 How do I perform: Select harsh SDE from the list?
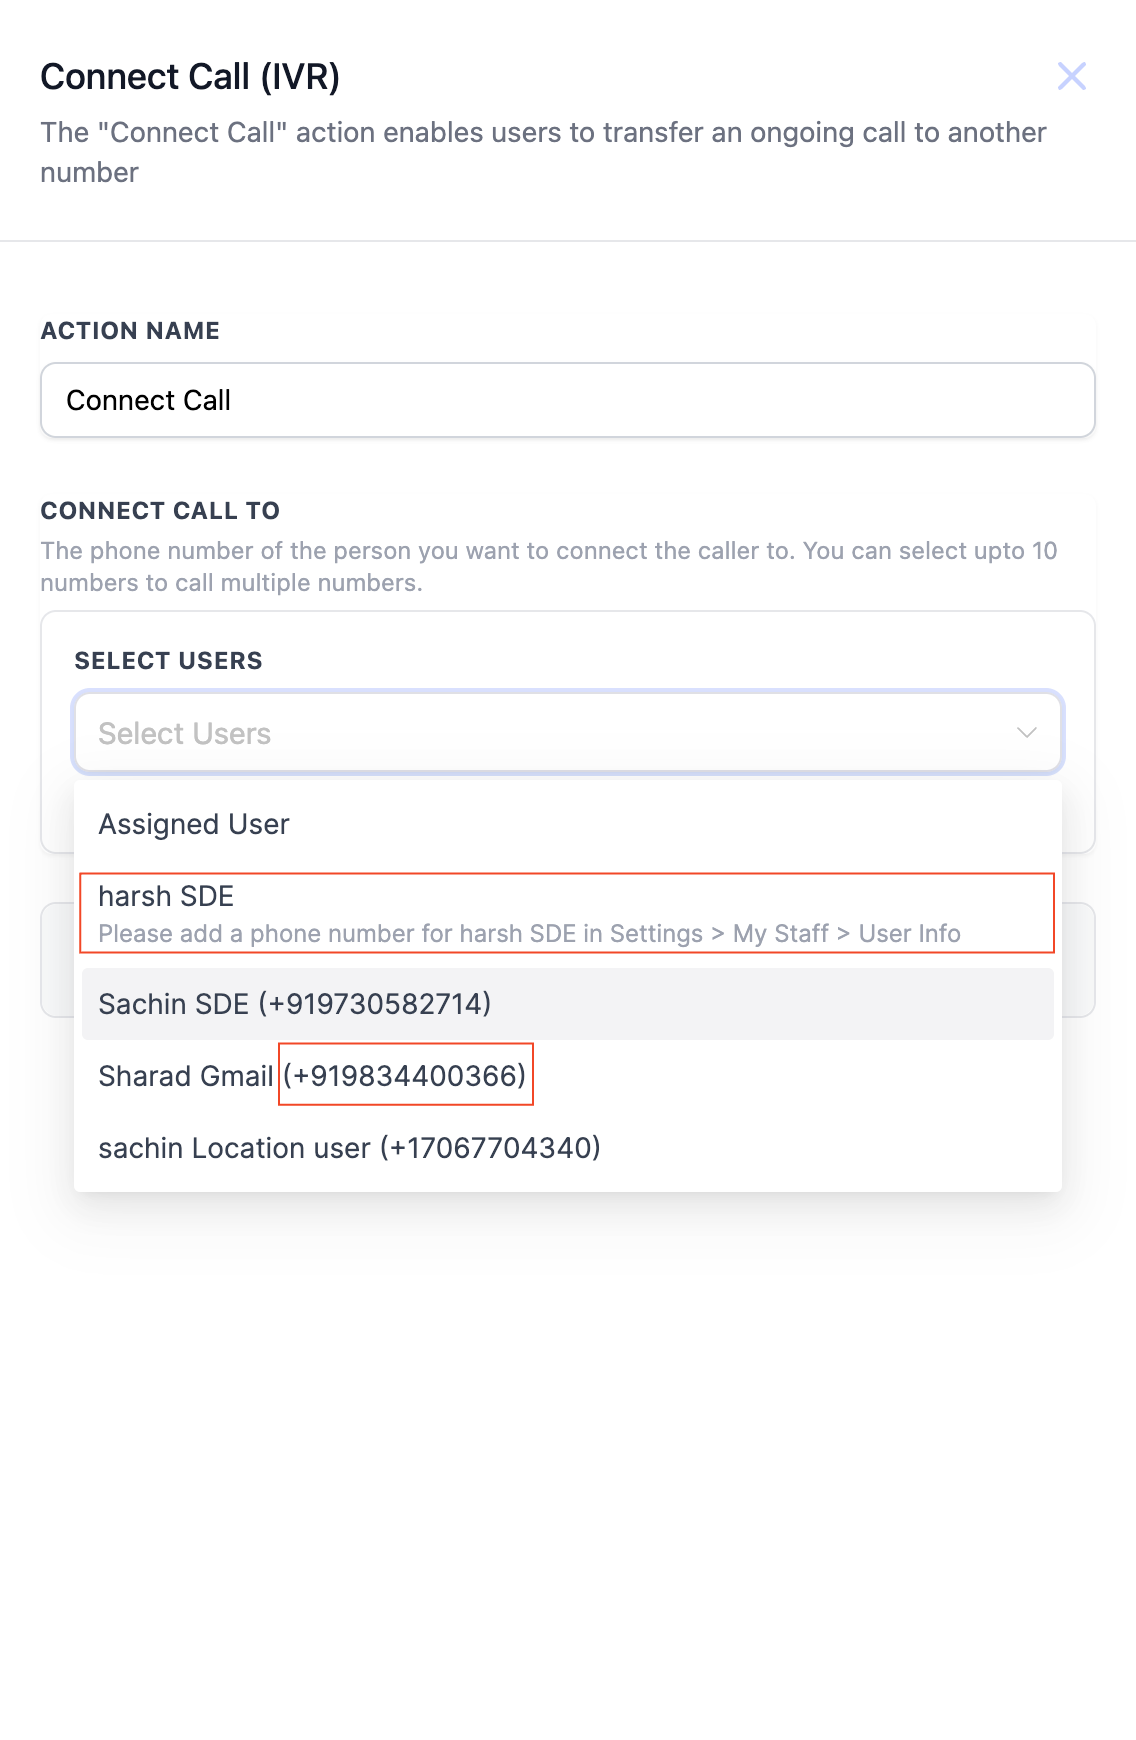166,896
